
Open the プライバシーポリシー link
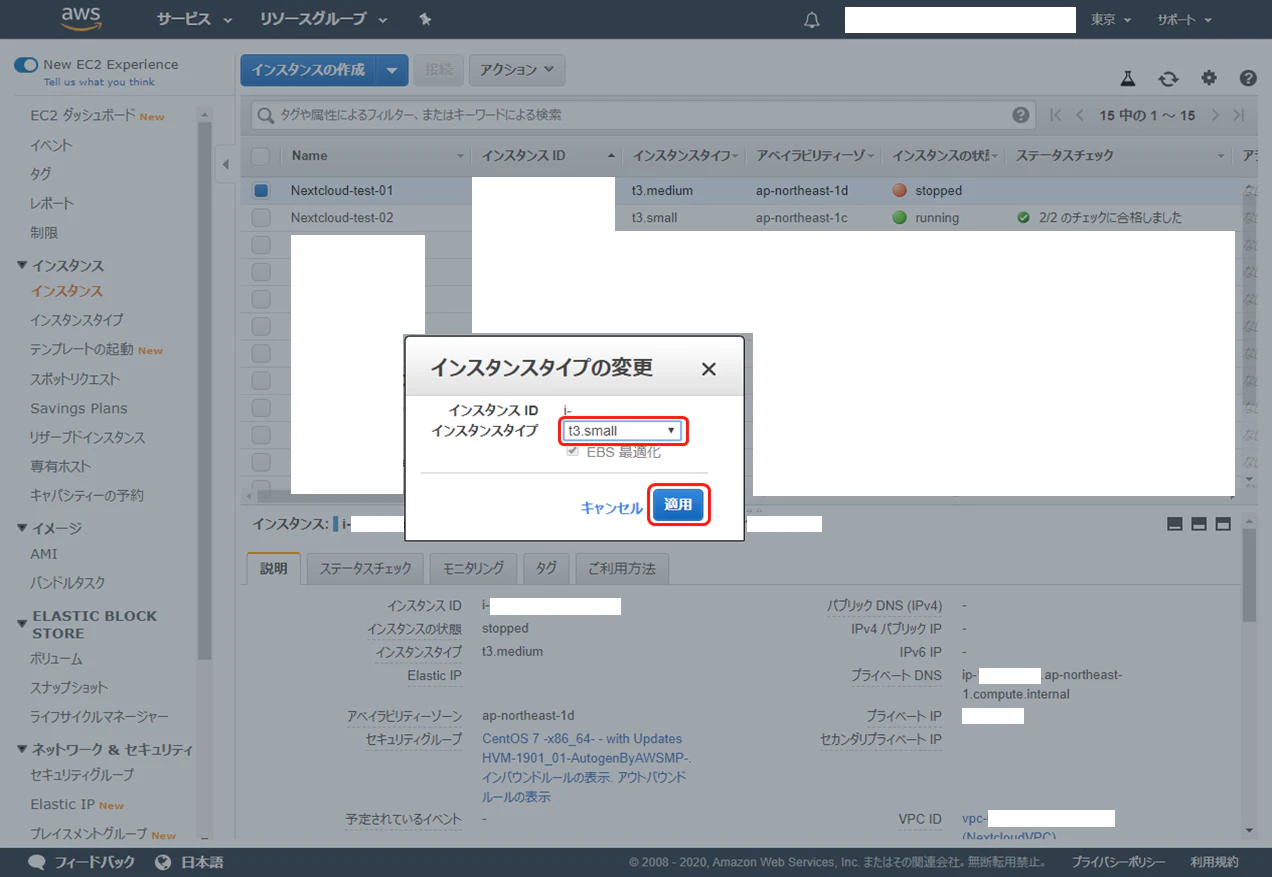pos(1118,862)
